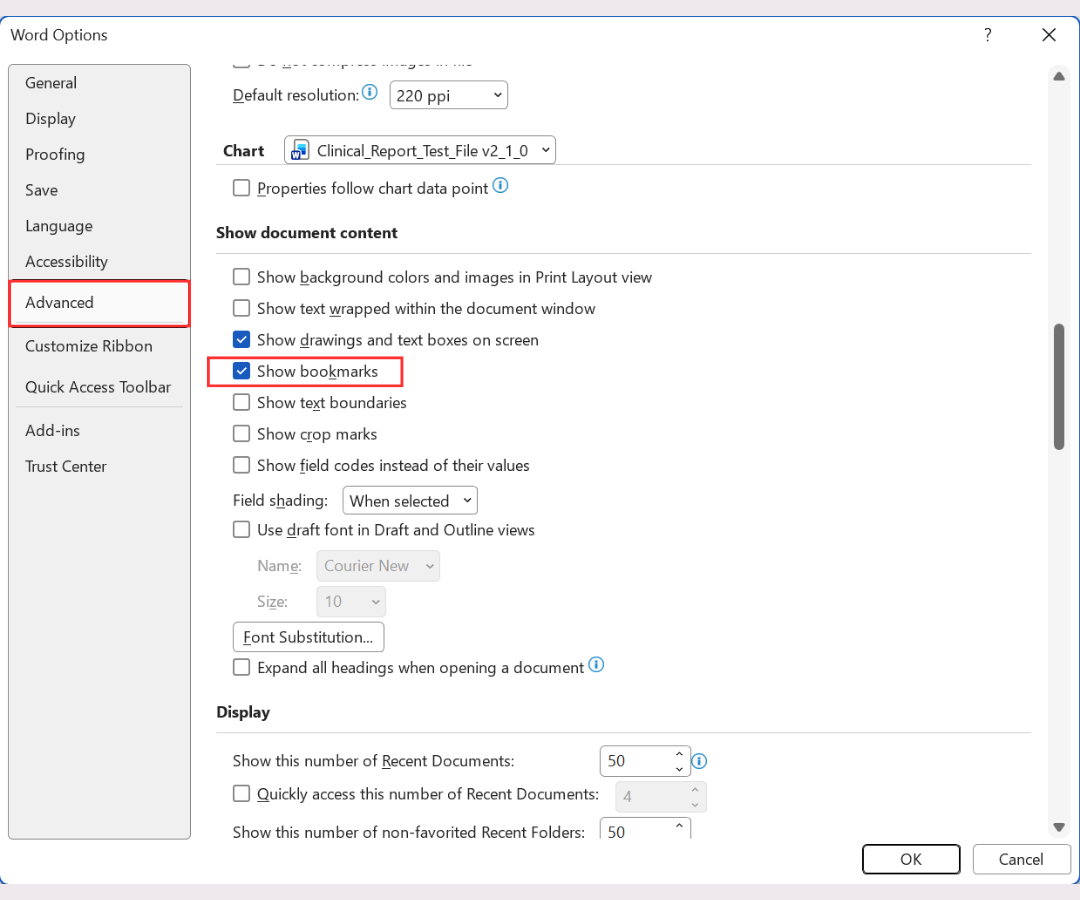Enable Show background colors and images checkbox
1080x900 pixels.
tap(241, 277)
